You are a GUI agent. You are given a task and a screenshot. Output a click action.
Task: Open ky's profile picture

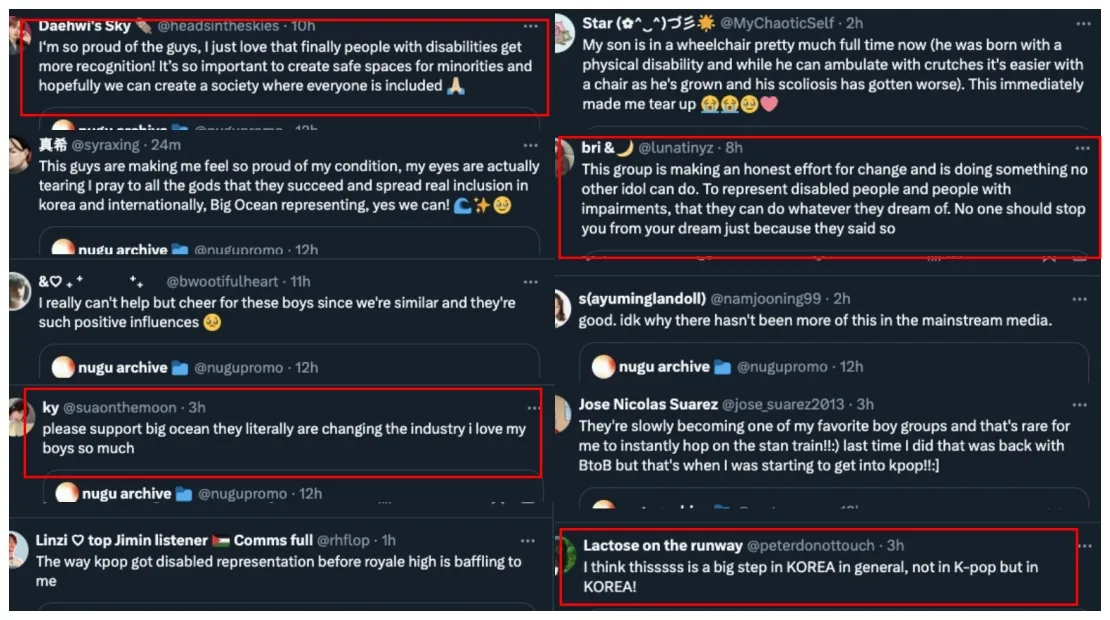pyautogui.click(x=21, y=415)
